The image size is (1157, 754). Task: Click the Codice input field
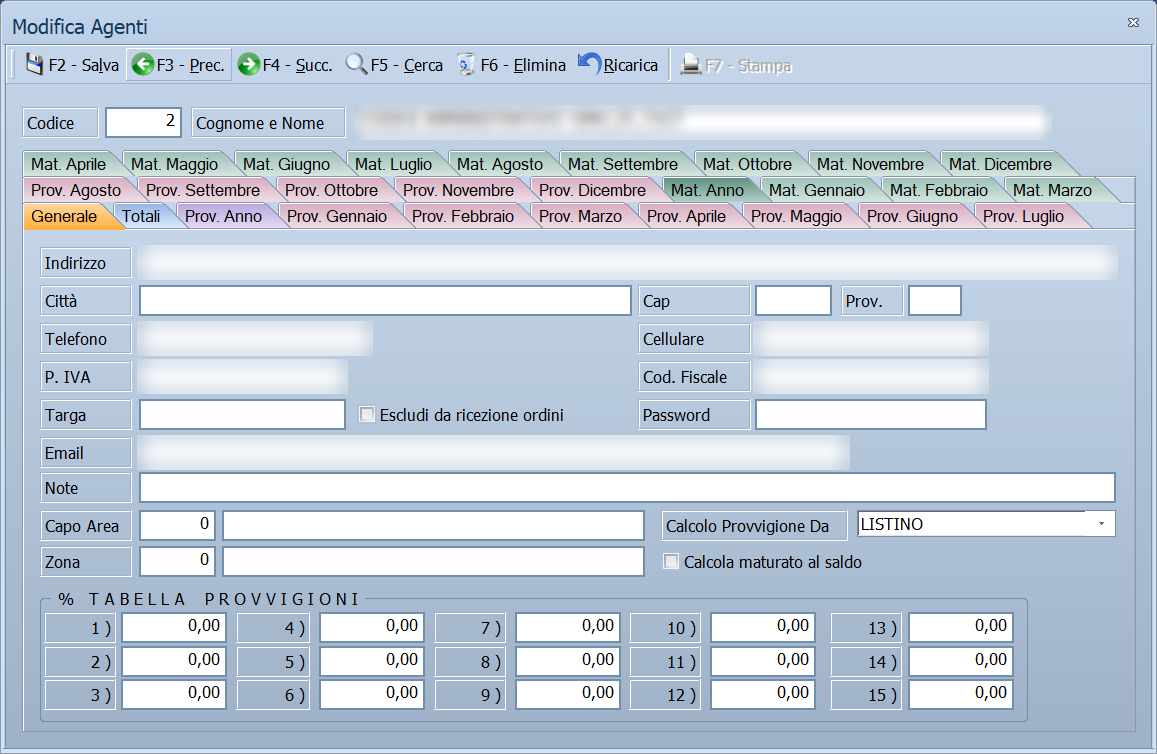[x=143, y=122]
